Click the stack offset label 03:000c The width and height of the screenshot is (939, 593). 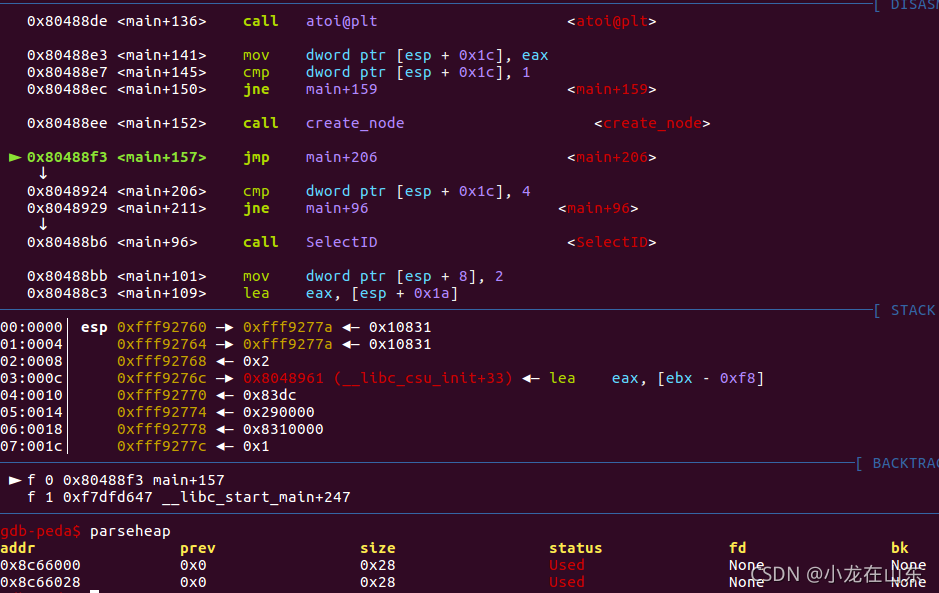31,378
